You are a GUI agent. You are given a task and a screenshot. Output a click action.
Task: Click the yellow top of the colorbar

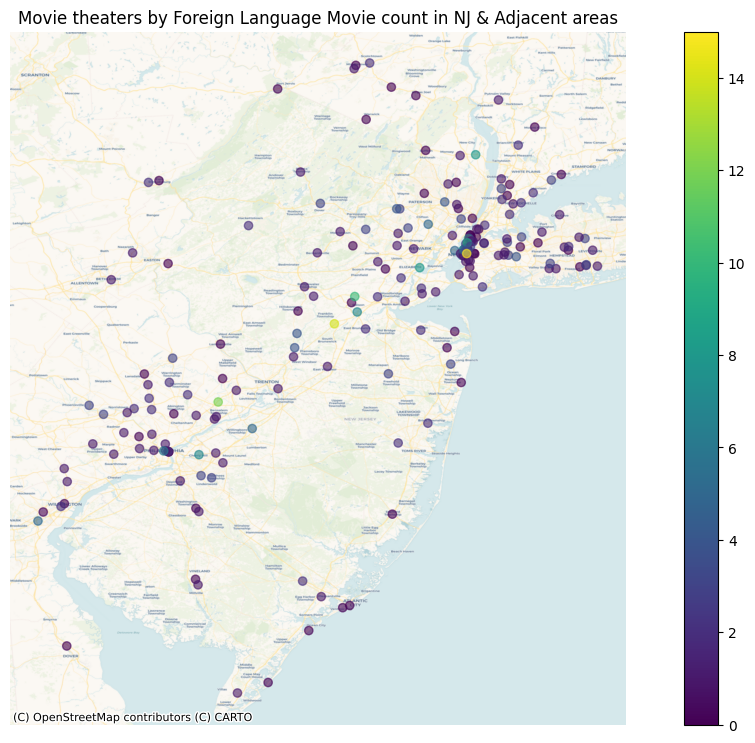pyautogui.click(x=701, y=38)
